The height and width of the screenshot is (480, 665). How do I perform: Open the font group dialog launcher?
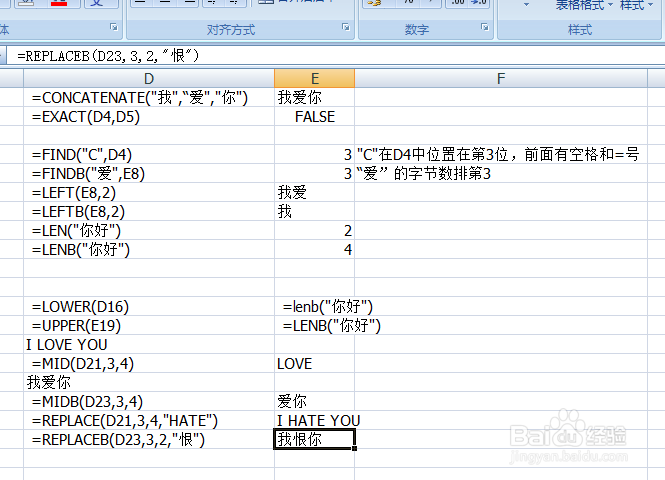click(113, 27)
